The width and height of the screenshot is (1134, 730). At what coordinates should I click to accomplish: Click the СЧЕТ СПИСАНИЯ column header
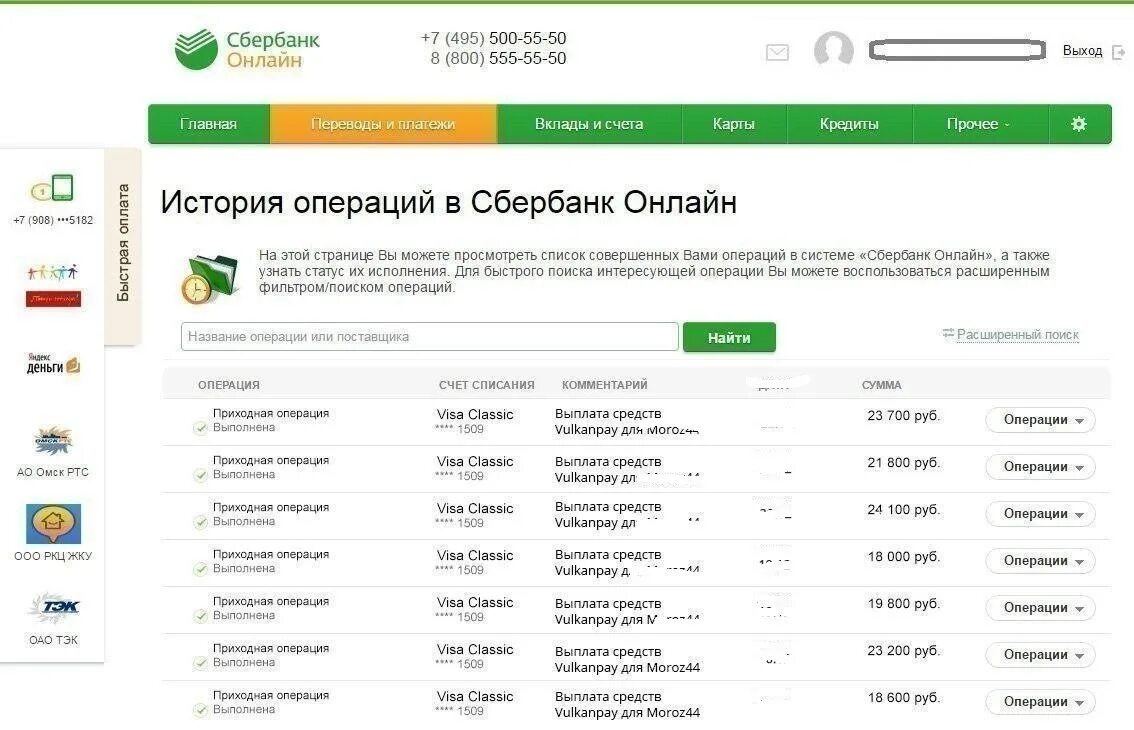487,385
